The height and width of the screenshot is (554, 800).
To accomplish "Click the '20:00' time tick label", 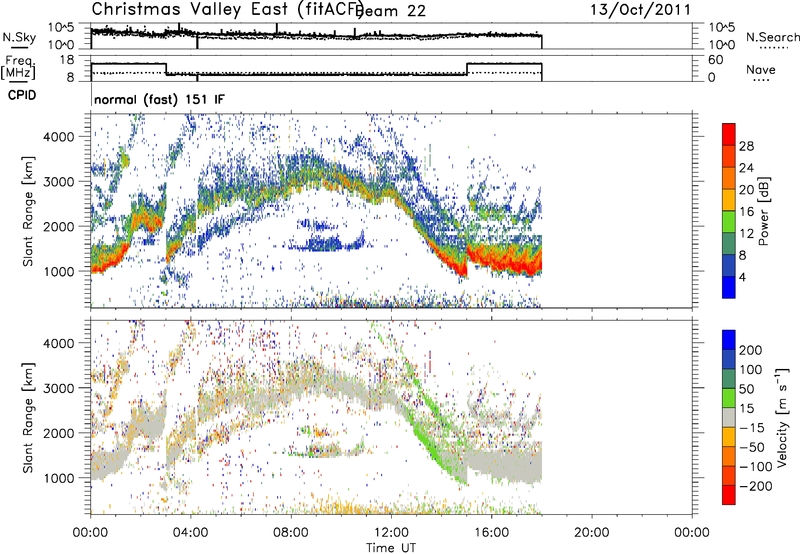I will [592, 533].
